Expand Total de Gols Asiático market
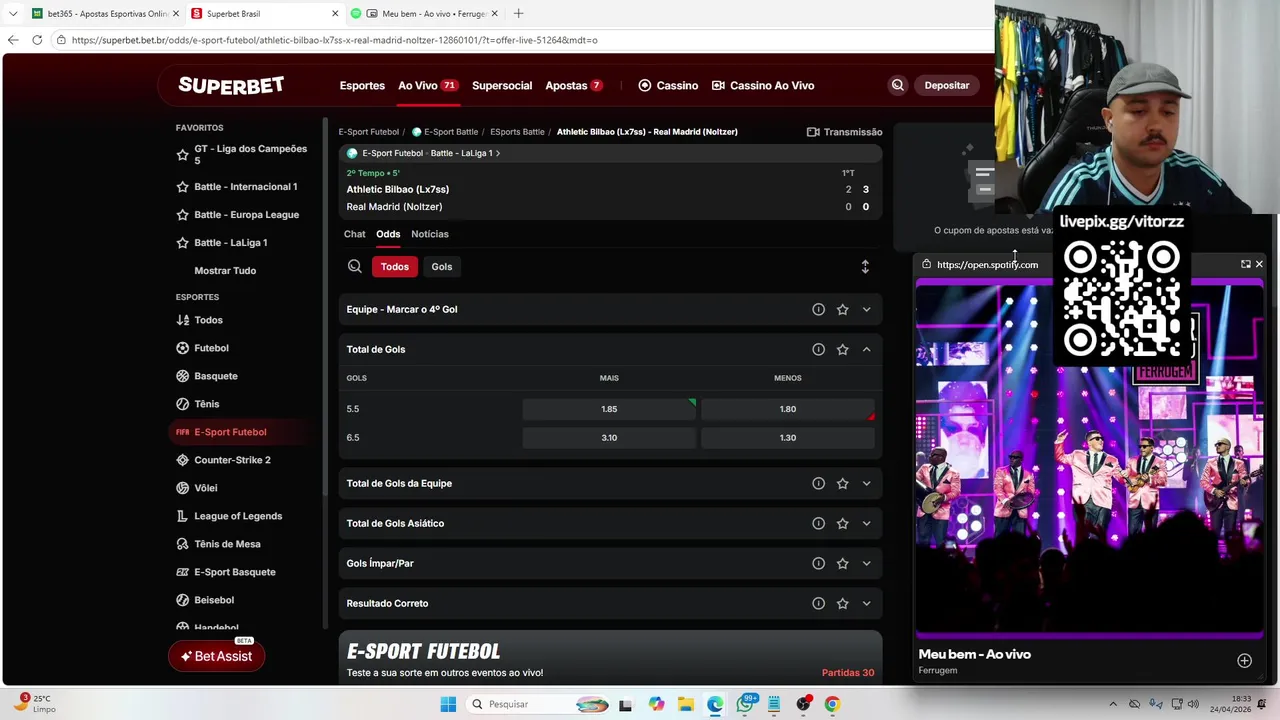Viewport: 1280px width, 720px height. [866, 523]
